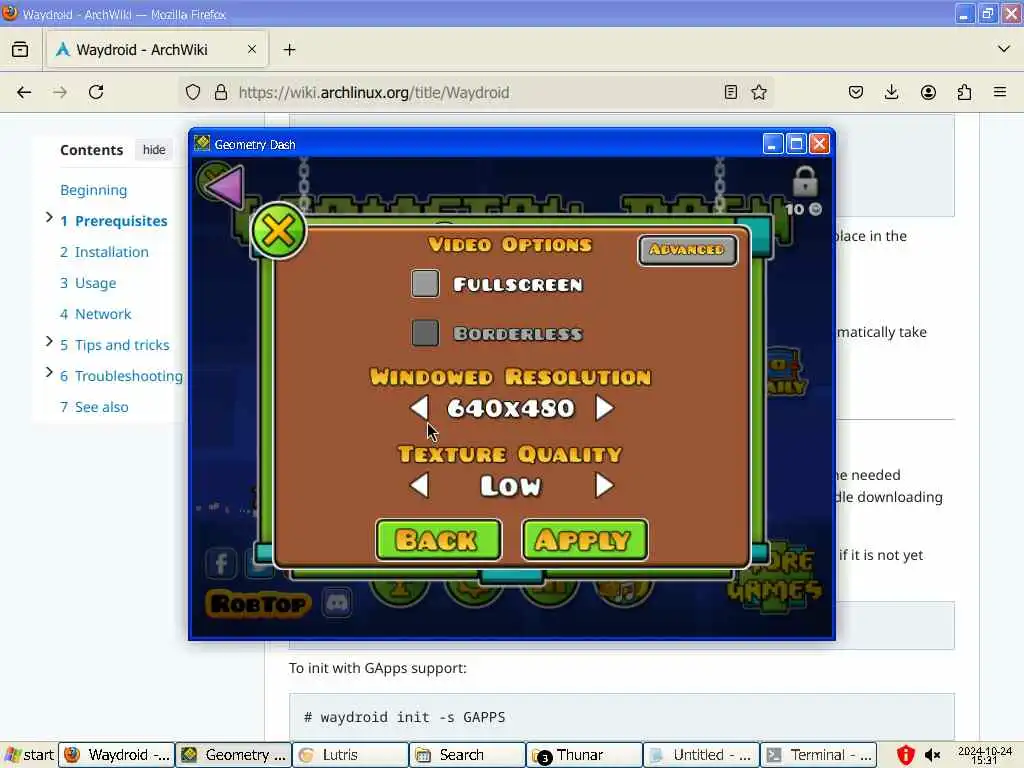Screen dimensions: 1024x768
Task: Switch to Terminal taskbar item
Action: (818, 755)
